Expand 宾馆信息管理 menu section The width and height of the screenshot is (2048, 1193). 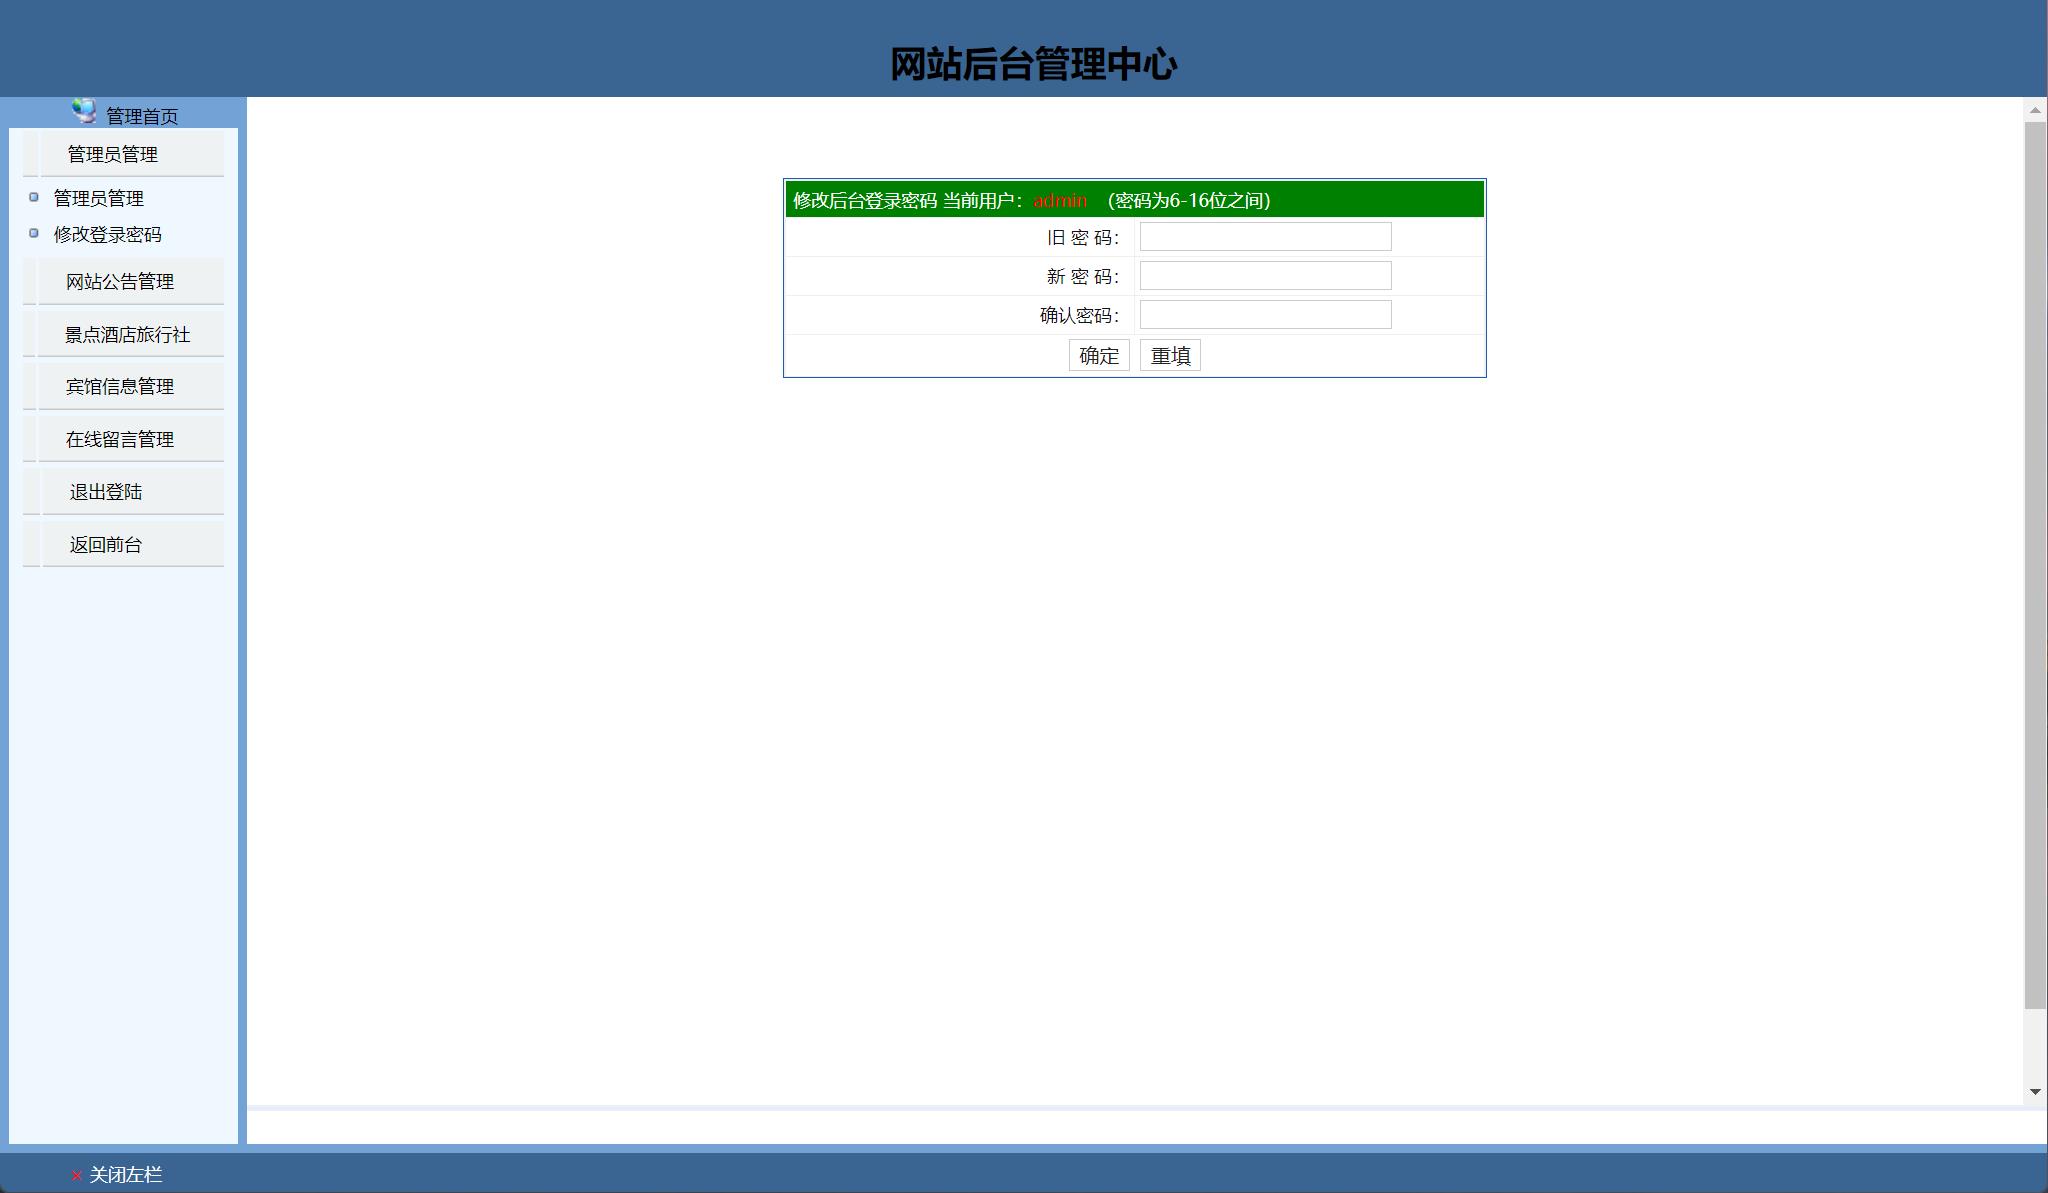[x=120, y=386]
